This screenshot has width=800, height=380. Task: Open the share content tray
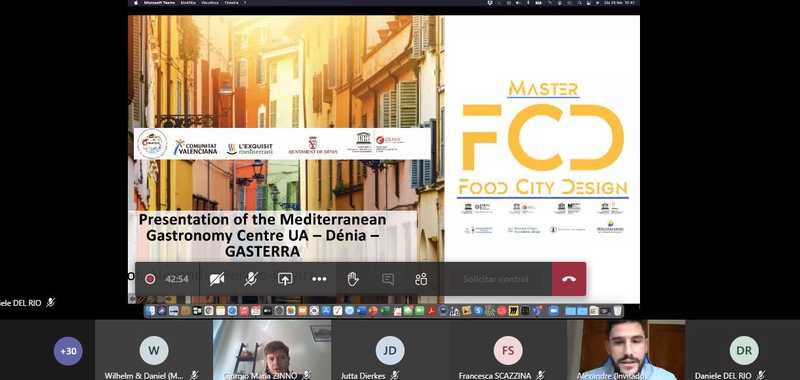pos(285,279)
